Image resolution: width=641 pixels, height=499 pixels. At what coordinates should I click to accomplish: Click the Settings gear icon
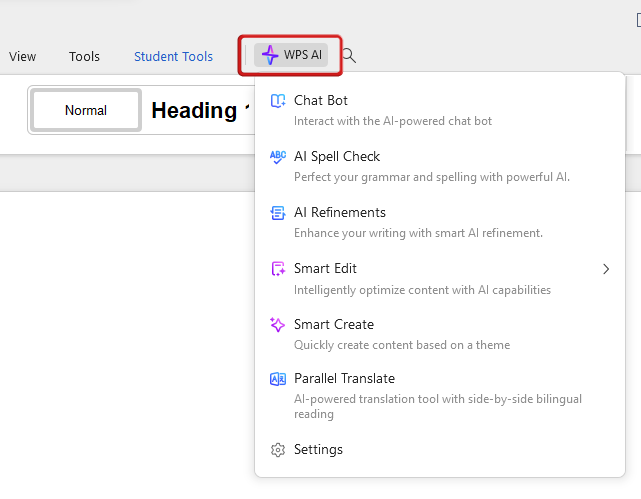[x=278, y=450]
